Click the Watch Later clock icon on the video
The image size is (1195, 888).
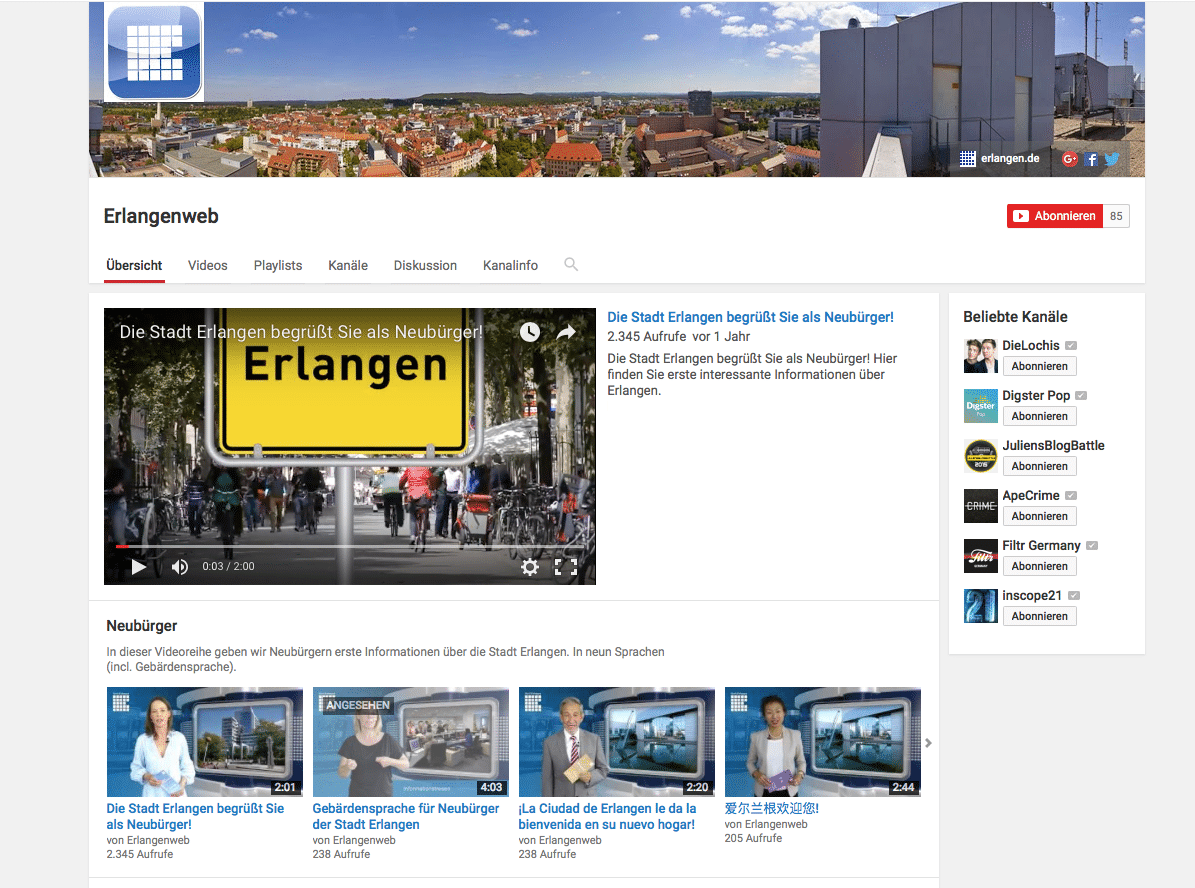[x=530, y=332]
